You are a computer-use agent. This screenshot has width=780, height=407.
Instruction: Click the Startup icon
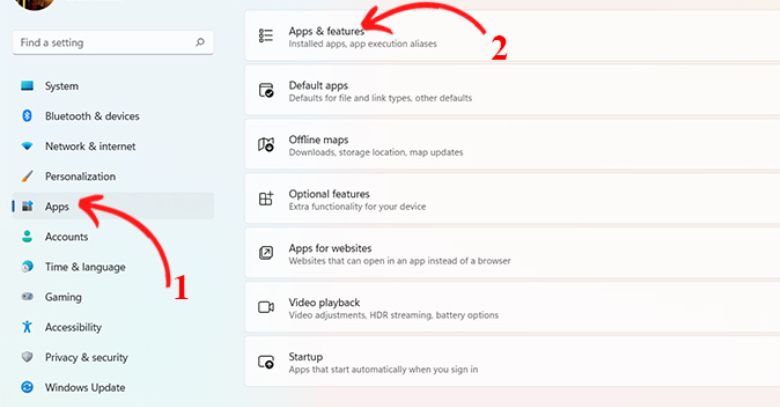[x=266, y=362]
